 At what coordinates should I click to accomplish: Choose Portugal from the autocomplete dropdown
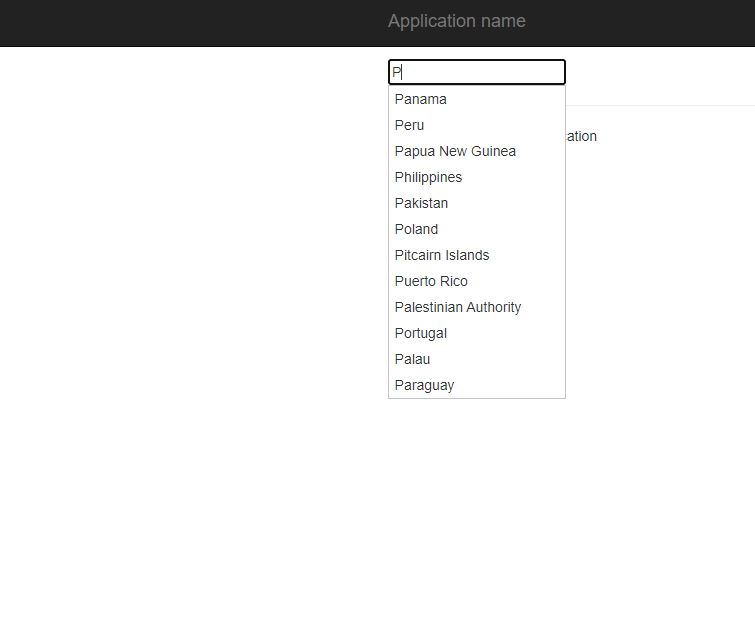(477, 333)
